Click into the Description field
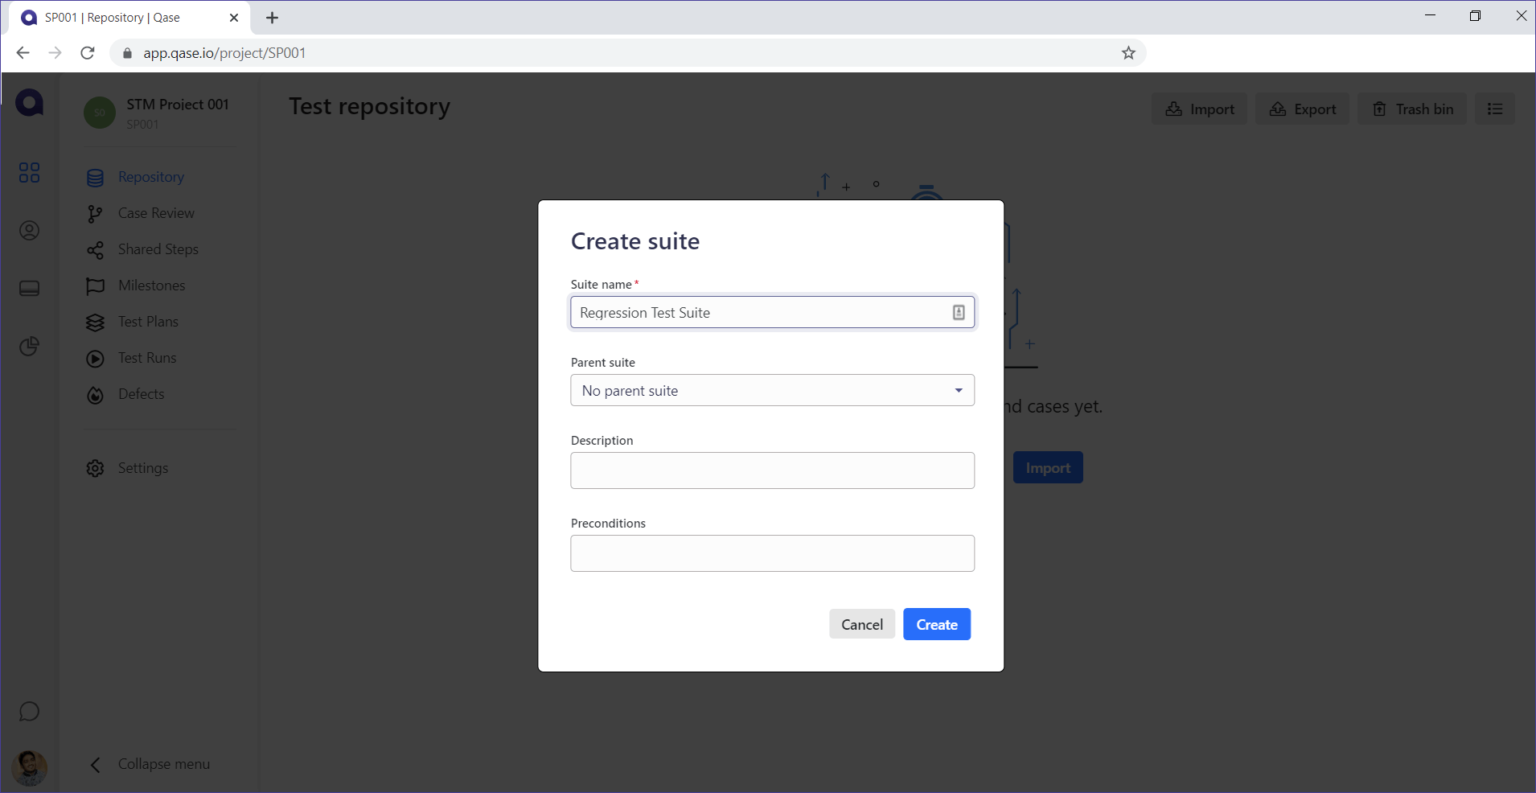Image resolution: width=1536 pixels, height=793 pixels. click(x=772, y=471)
